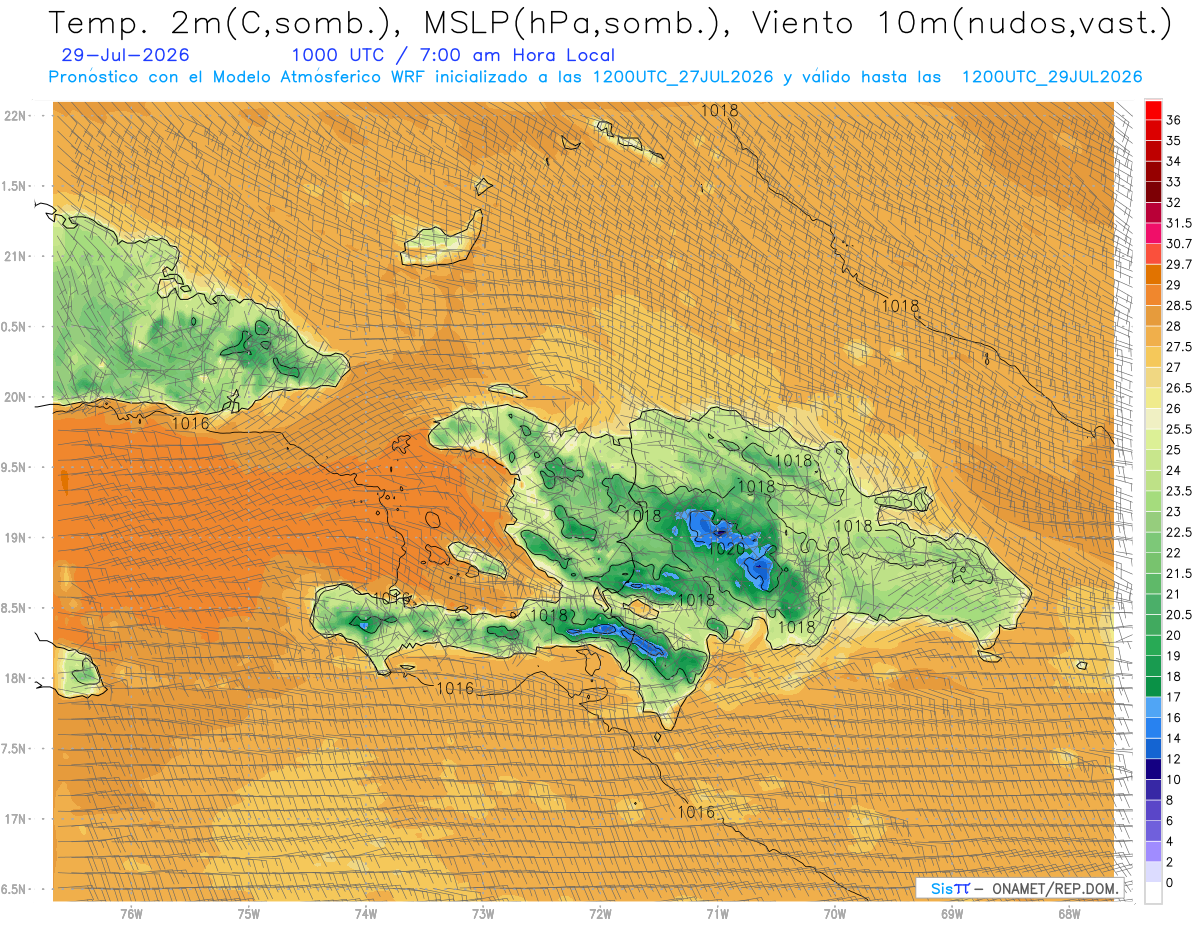Click legend value 4

point(1171,842)
